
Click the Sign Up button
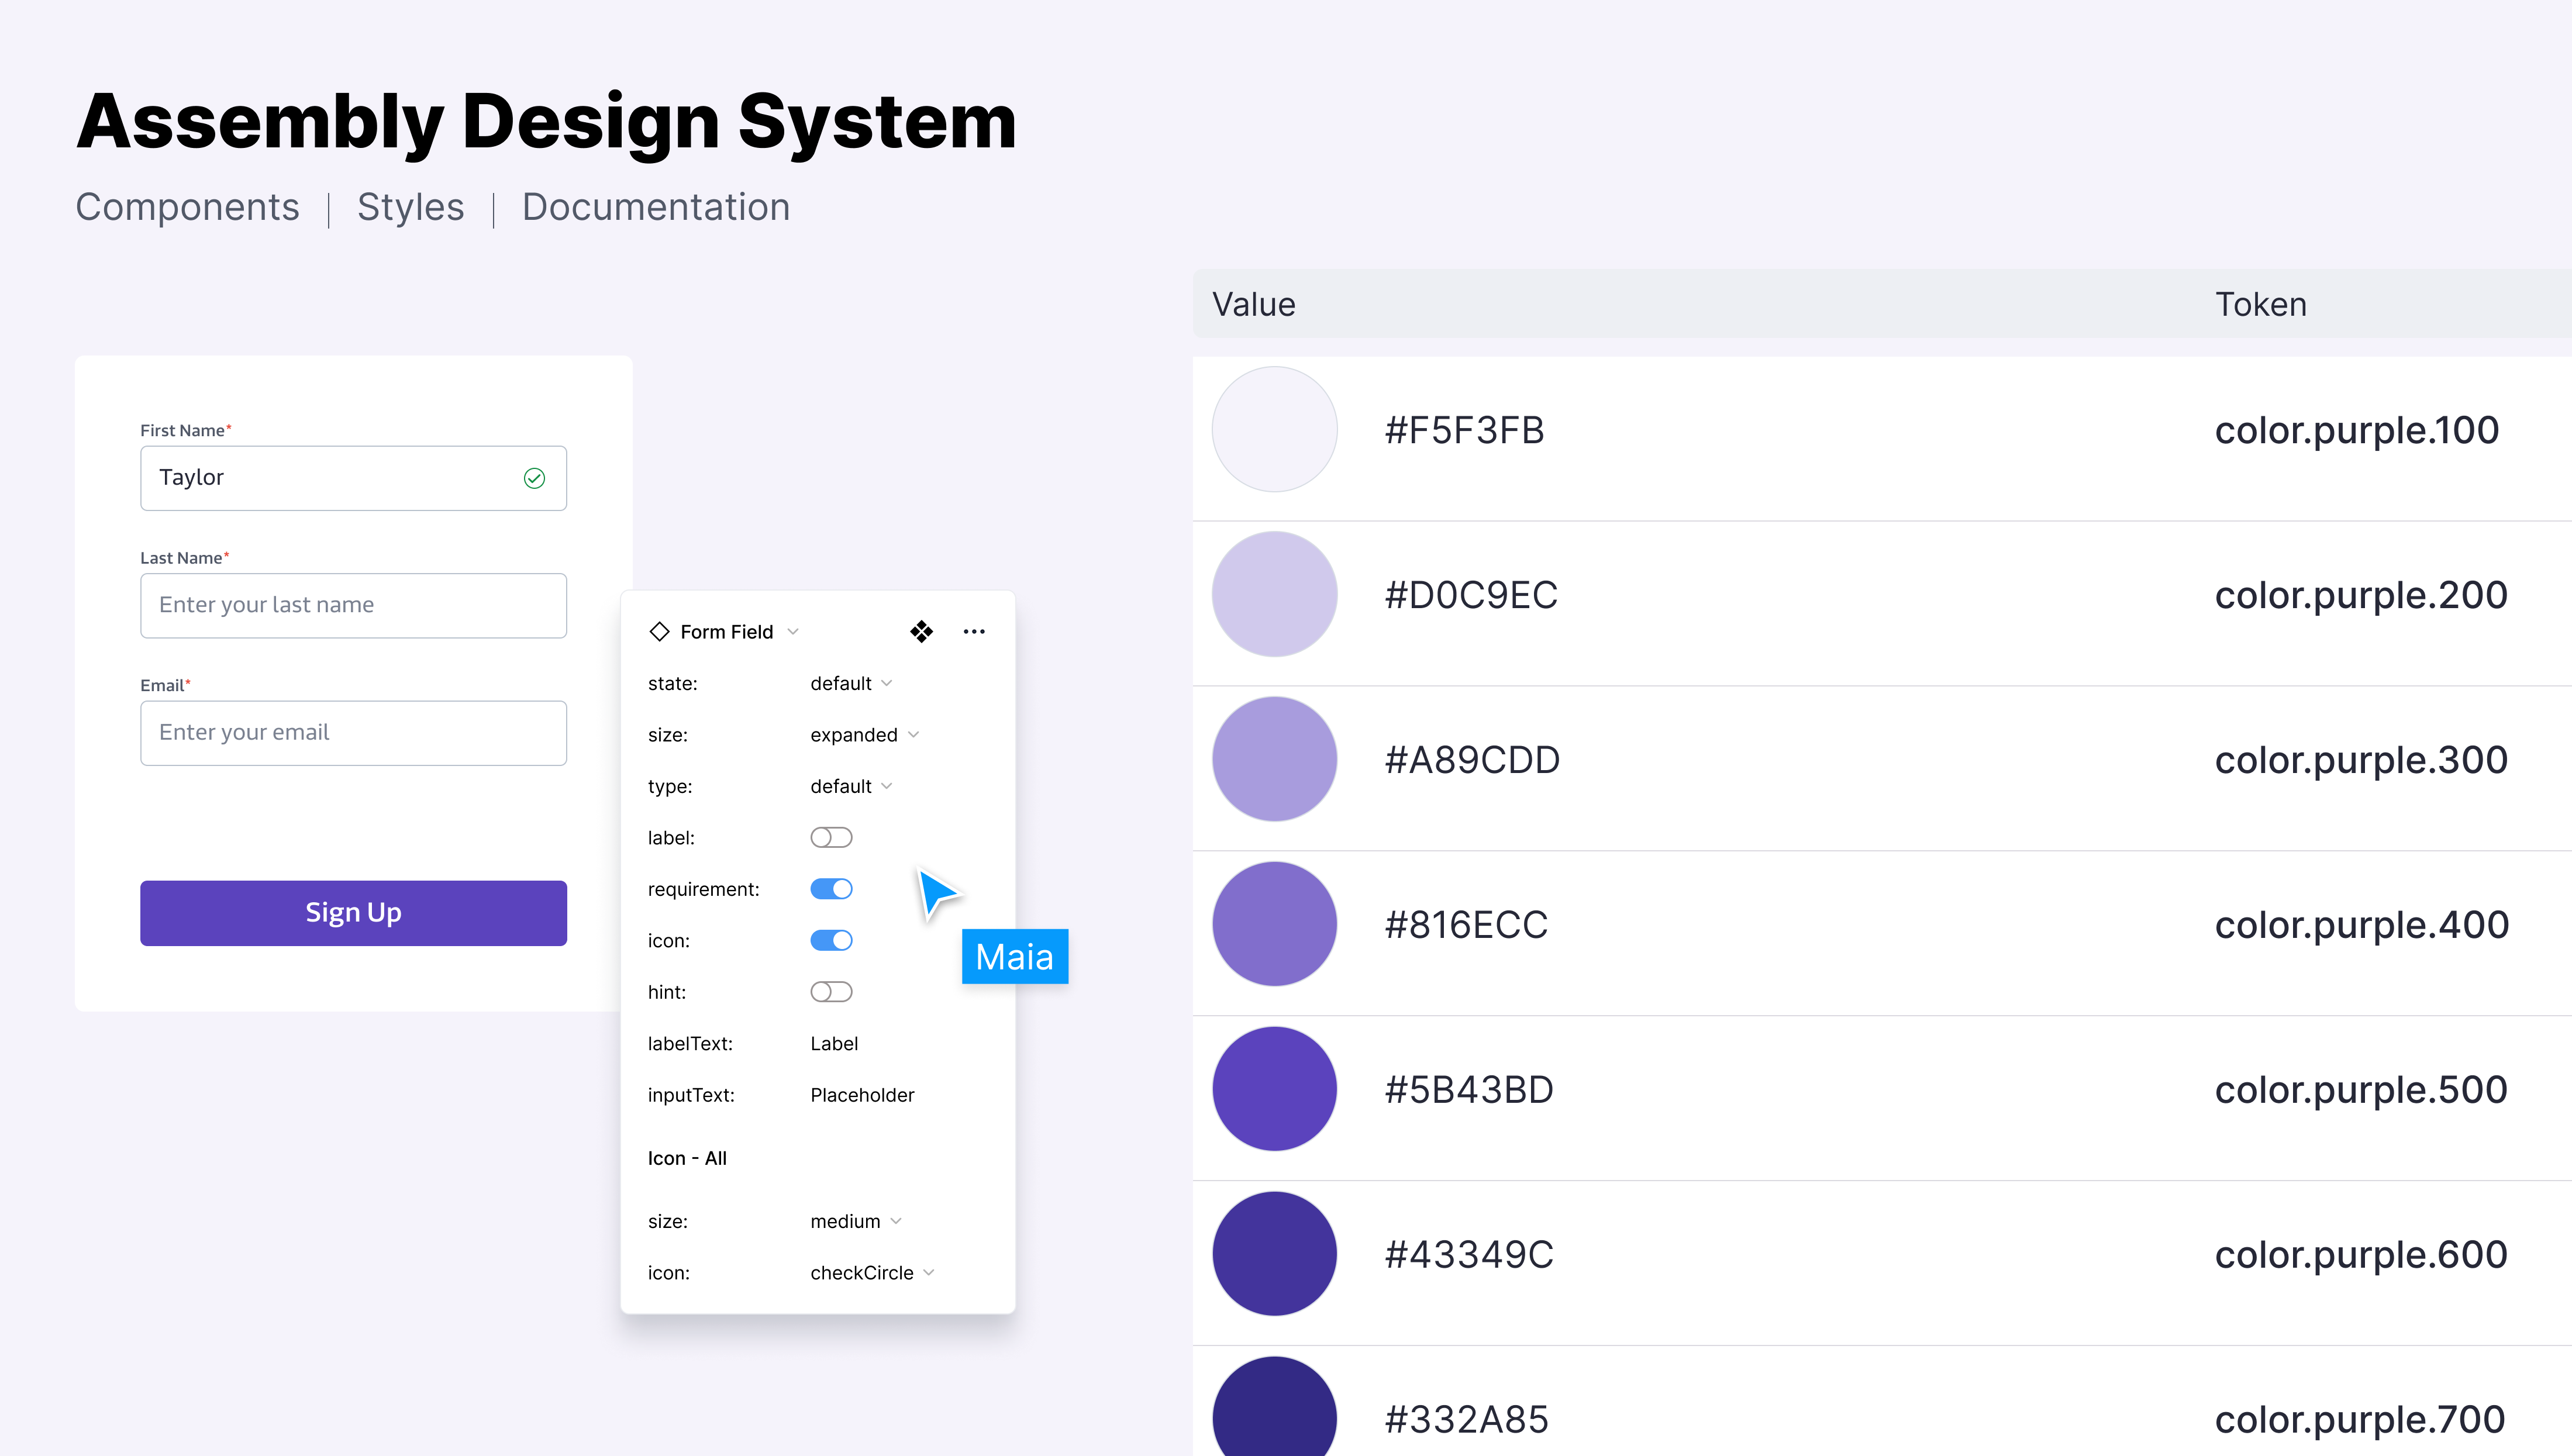[x=353, y=912]
